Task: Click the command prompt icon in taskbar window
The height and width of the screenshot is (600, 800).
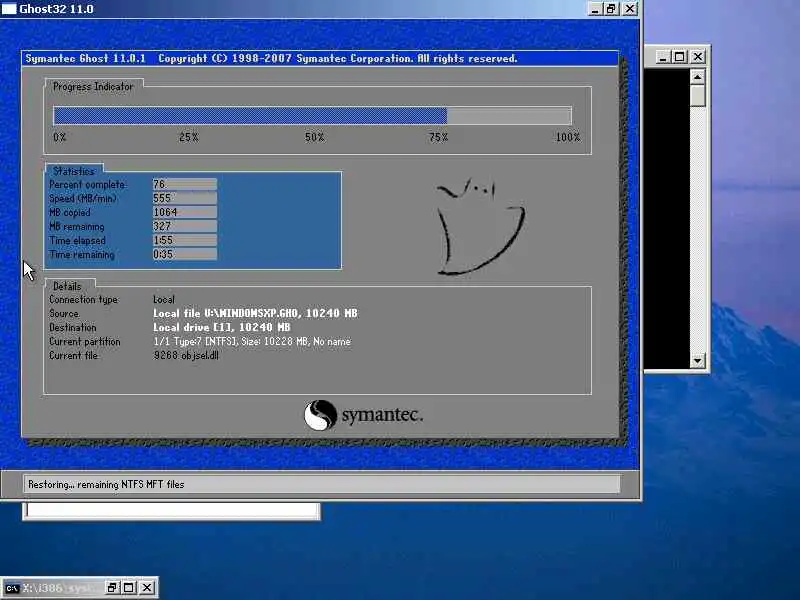Action: [x=12, y=588]
